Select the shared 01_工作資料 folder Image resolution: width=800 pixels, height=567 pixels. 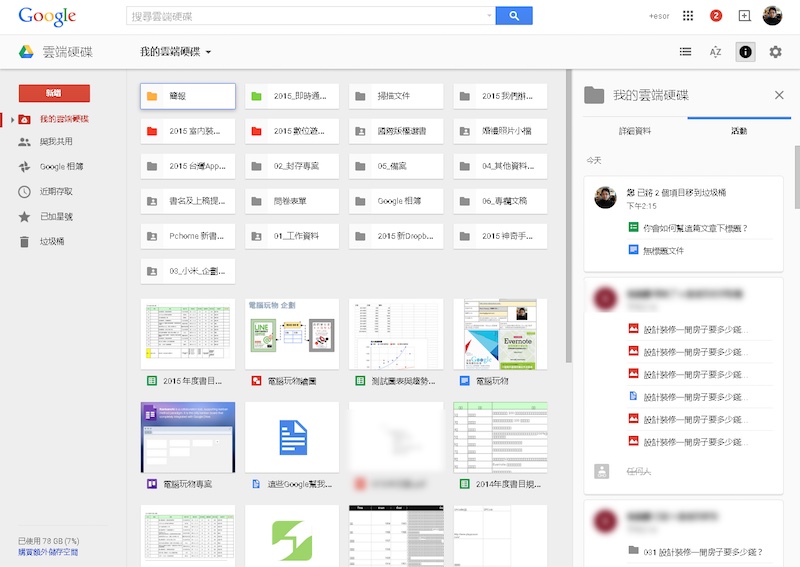(292, 236)
